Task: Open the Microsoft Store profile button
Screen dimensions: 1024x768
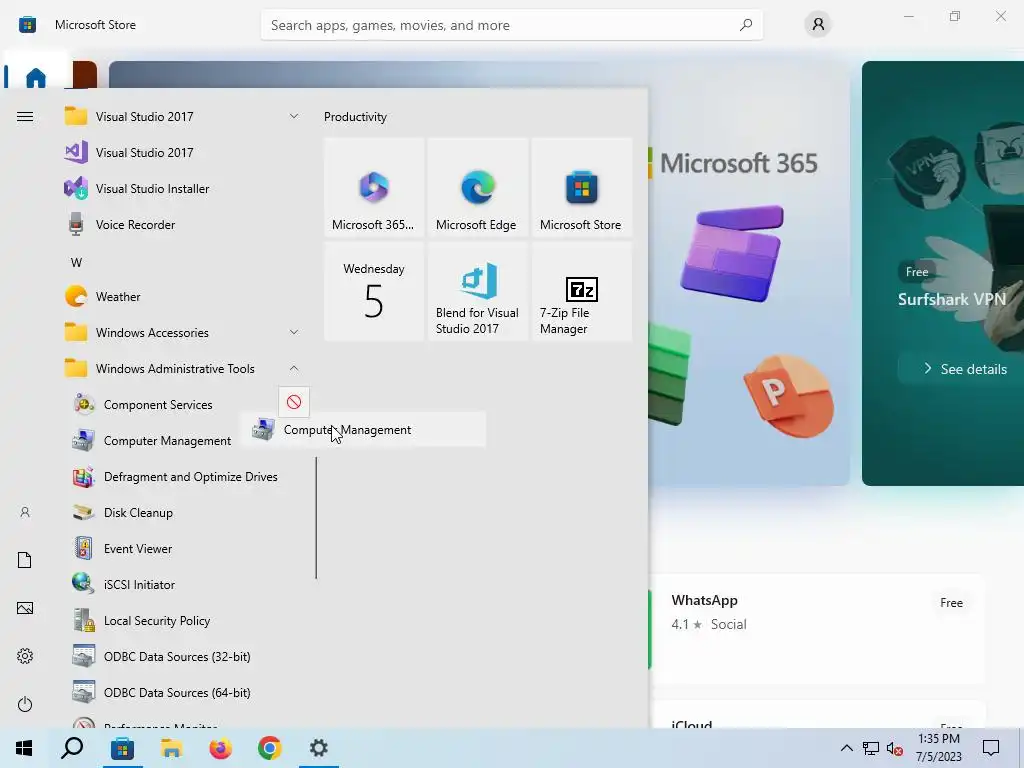Action: [818, 25]
